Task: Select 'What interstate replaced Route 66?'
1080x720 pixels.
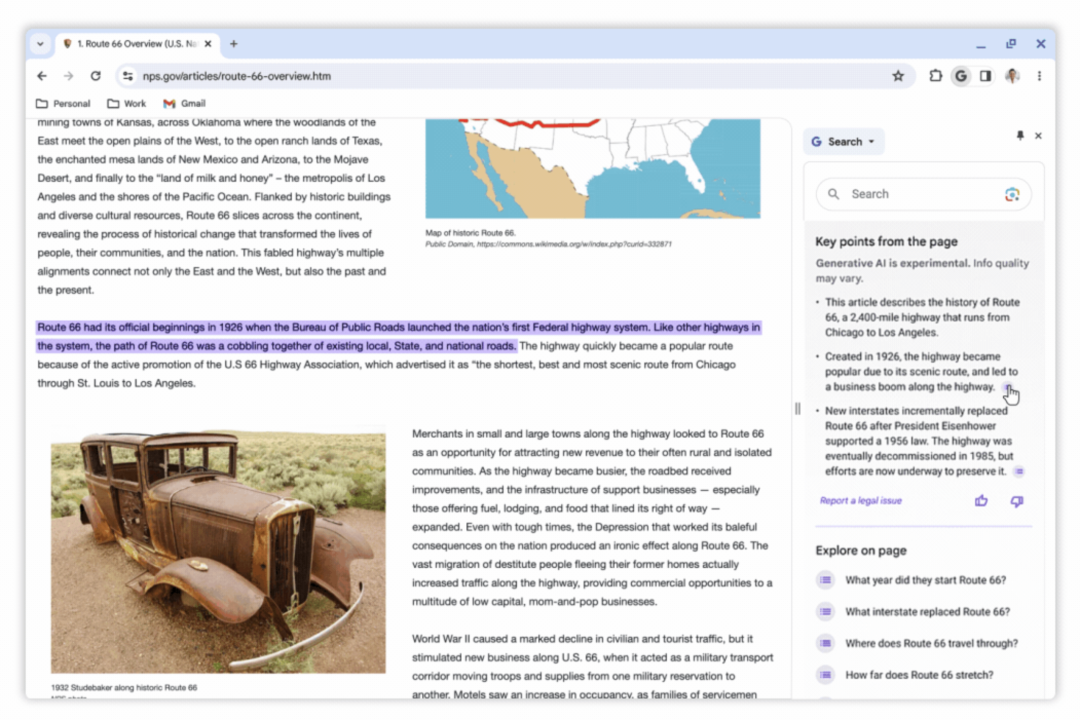Action: (927, 612)
